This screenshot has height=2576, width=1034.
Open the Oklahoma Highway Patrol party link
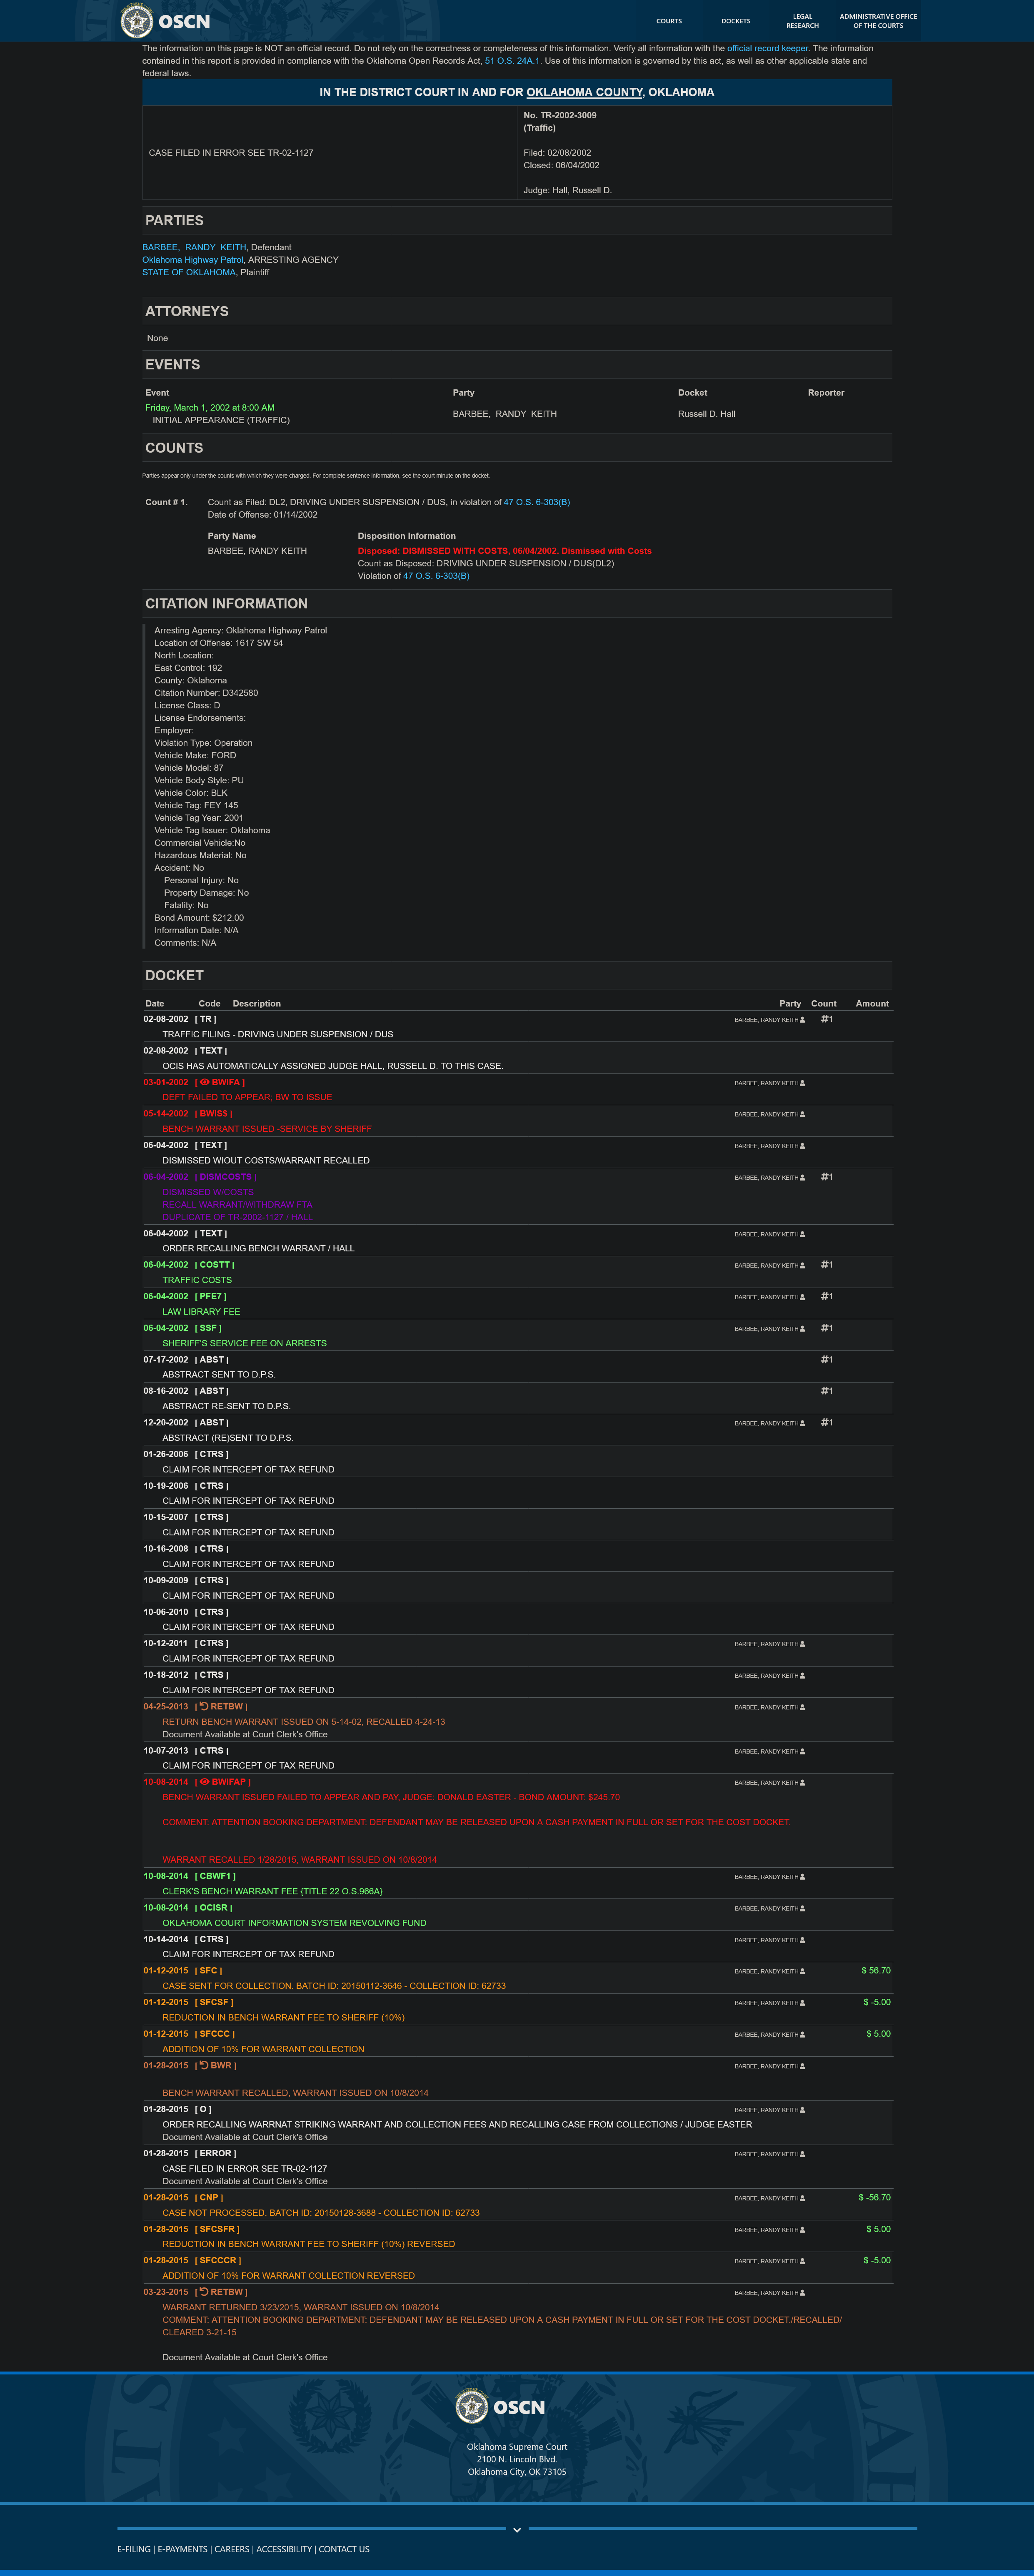[x=192, y=260]
